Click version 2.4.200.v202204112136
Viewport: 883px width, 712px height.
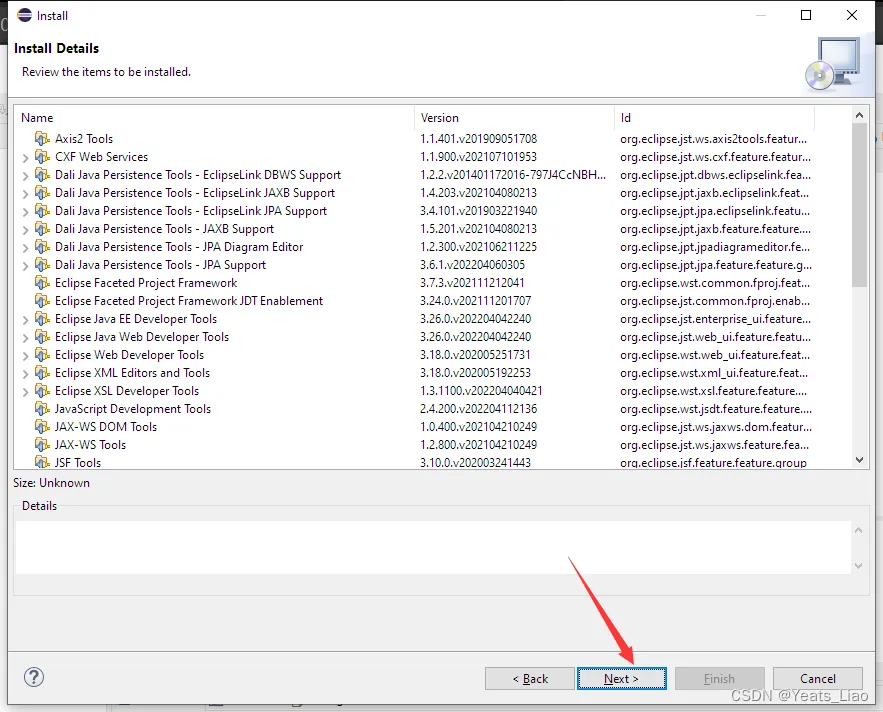point(479,409)
